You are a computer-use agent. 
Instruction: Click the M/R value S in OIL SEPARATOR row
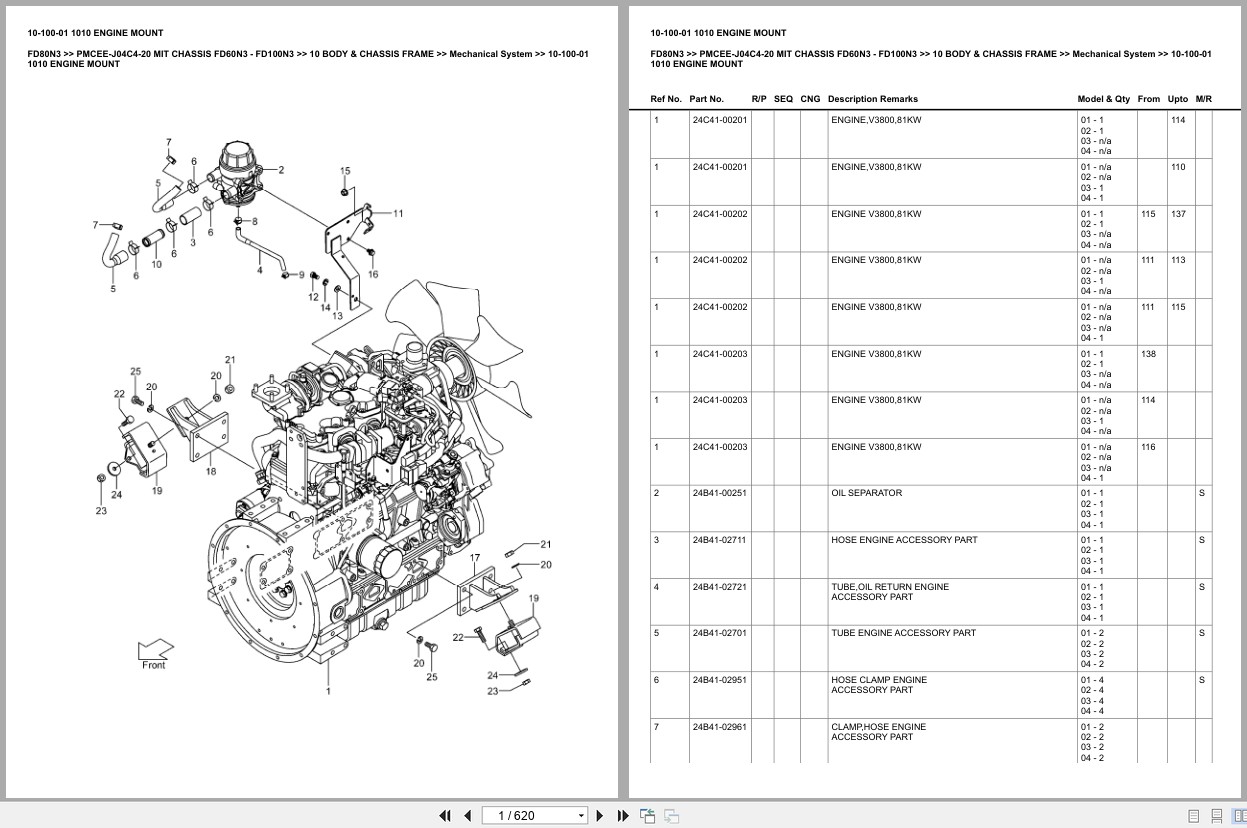[x=1202, y=493]
